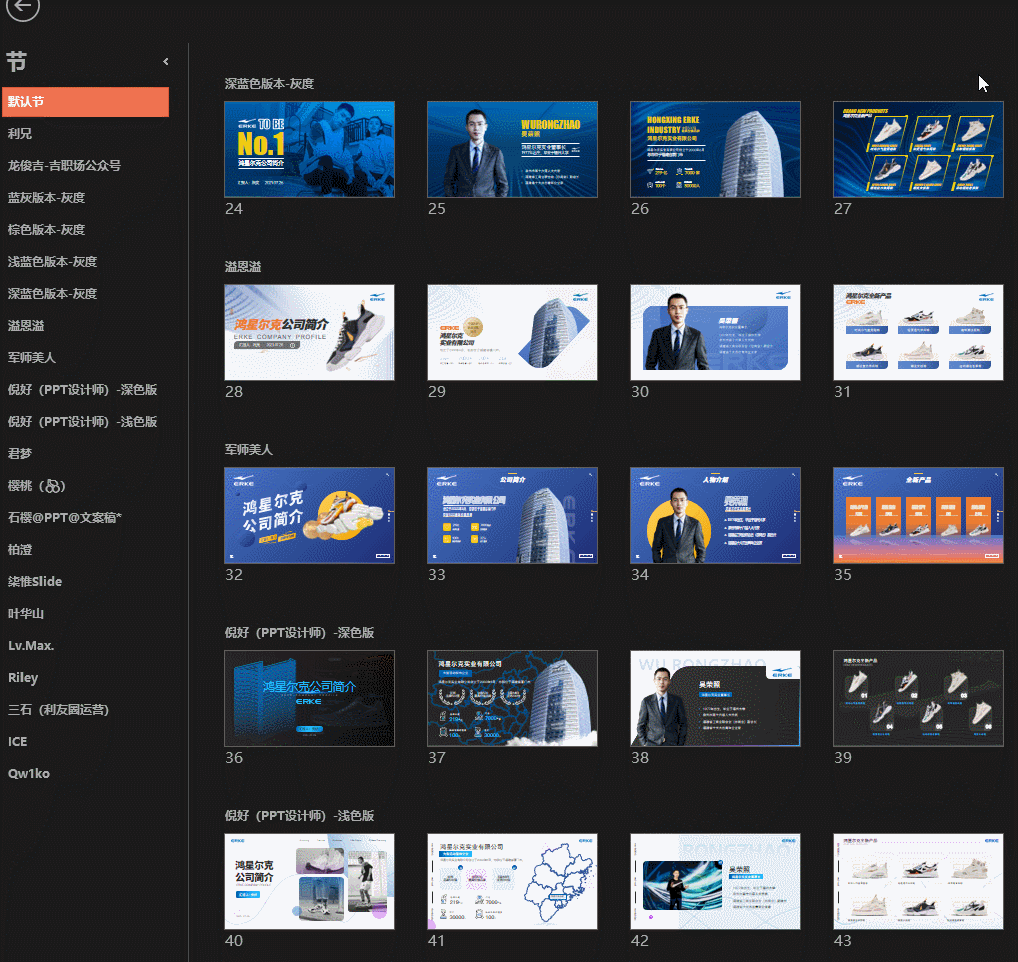Select slide 32 thumbnail
Screen dimensions: 1018x962
click(309, 515)
